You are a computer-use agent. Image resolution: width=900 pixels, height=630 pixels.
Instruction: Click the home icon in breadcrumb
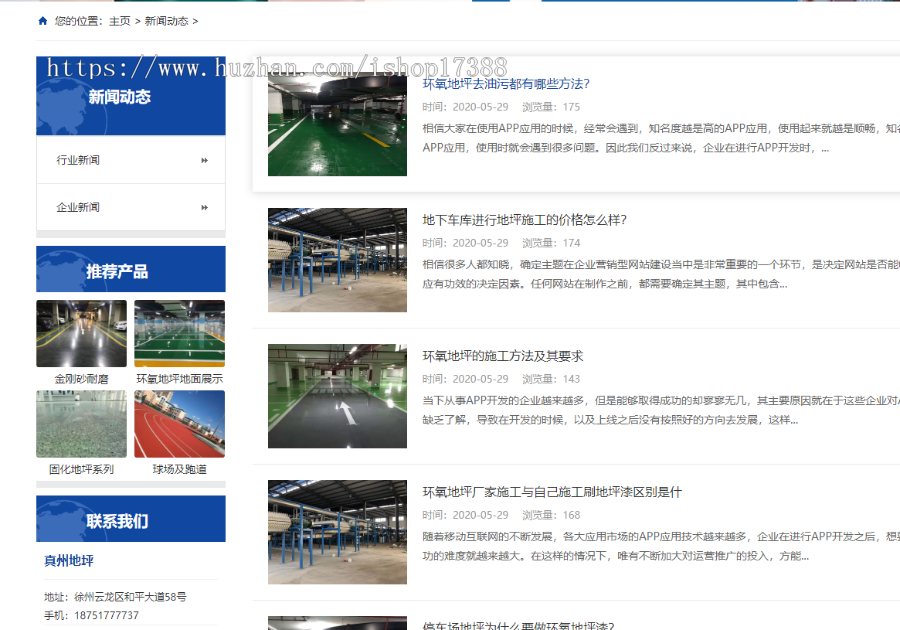(42, 21)
